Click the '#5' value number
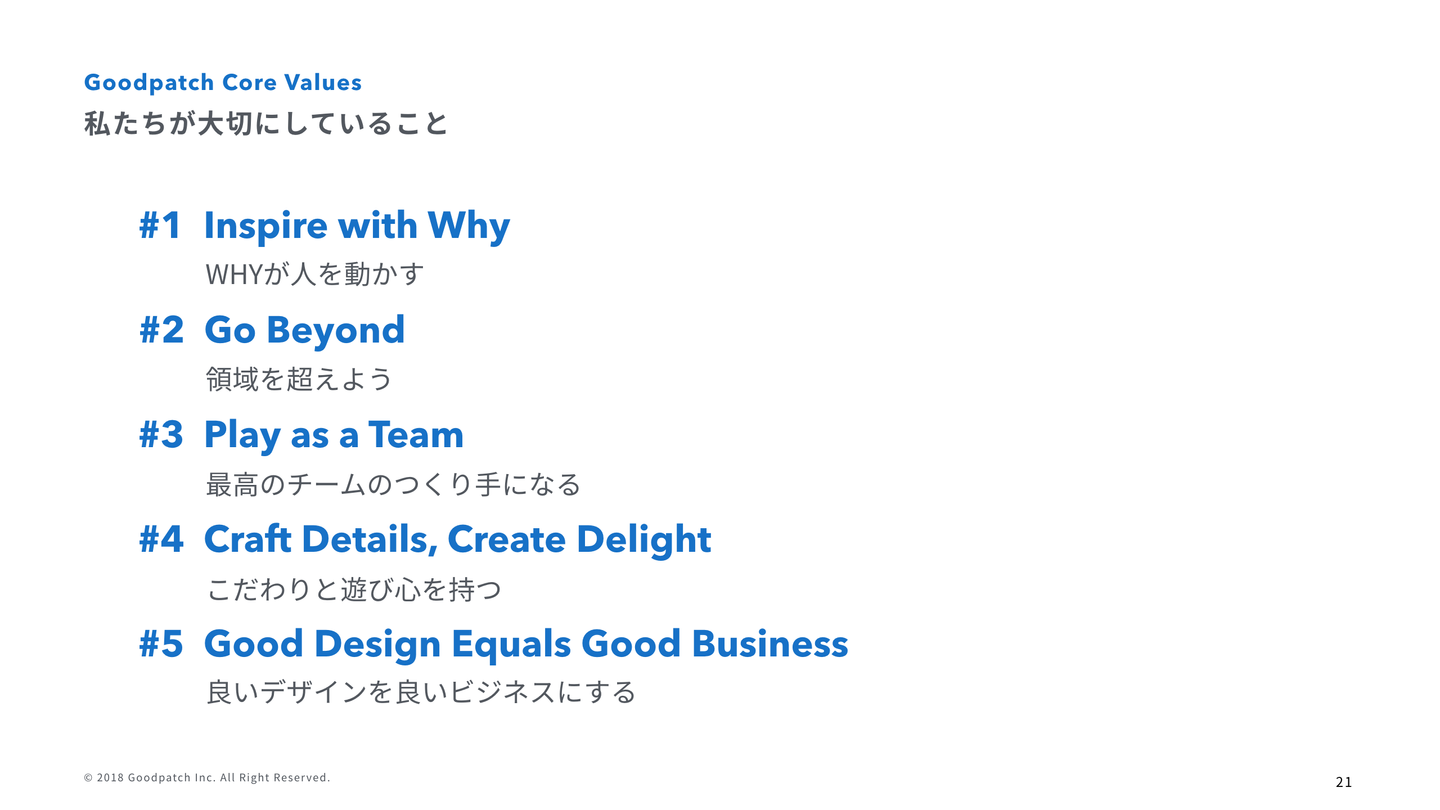1440x810 pixels. (x=161, y=644)
